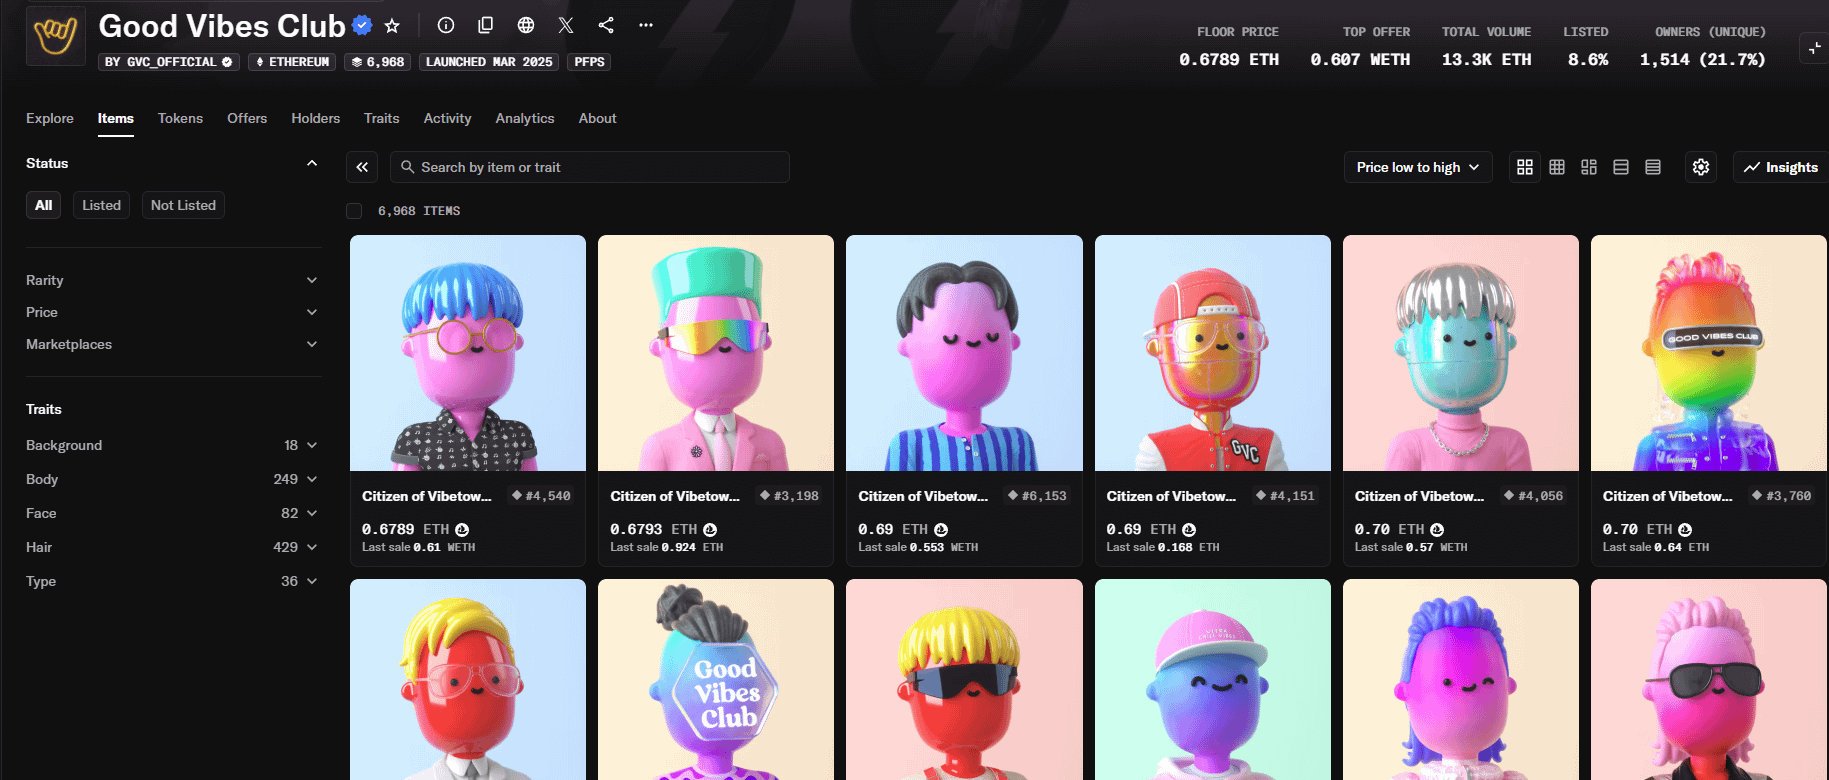
Task: Toggle the select-all checkbox beside 6,968 items
Action: point(354,211)
